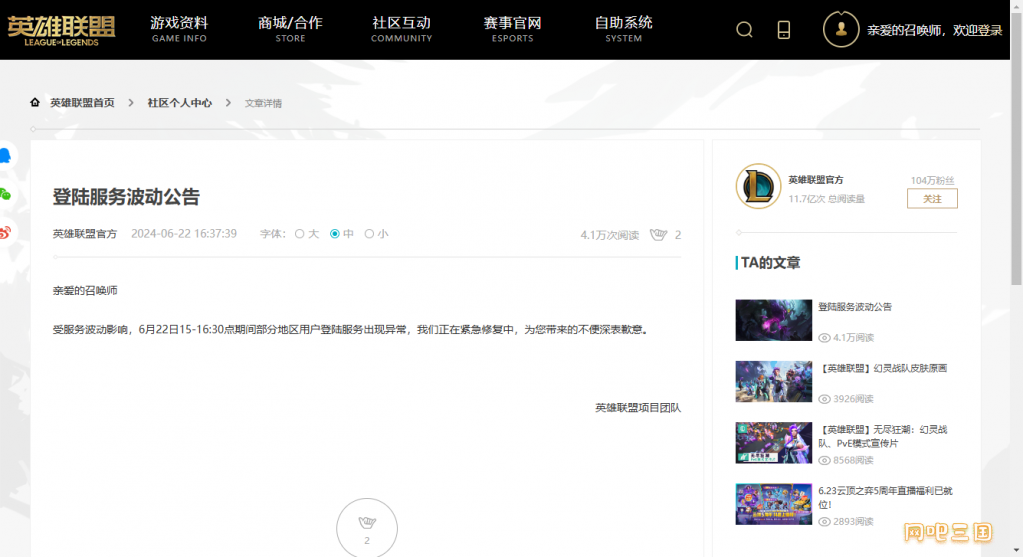
Task: Click author name 英雄联盟官方 under article title
Action: (x=85, y=233)
